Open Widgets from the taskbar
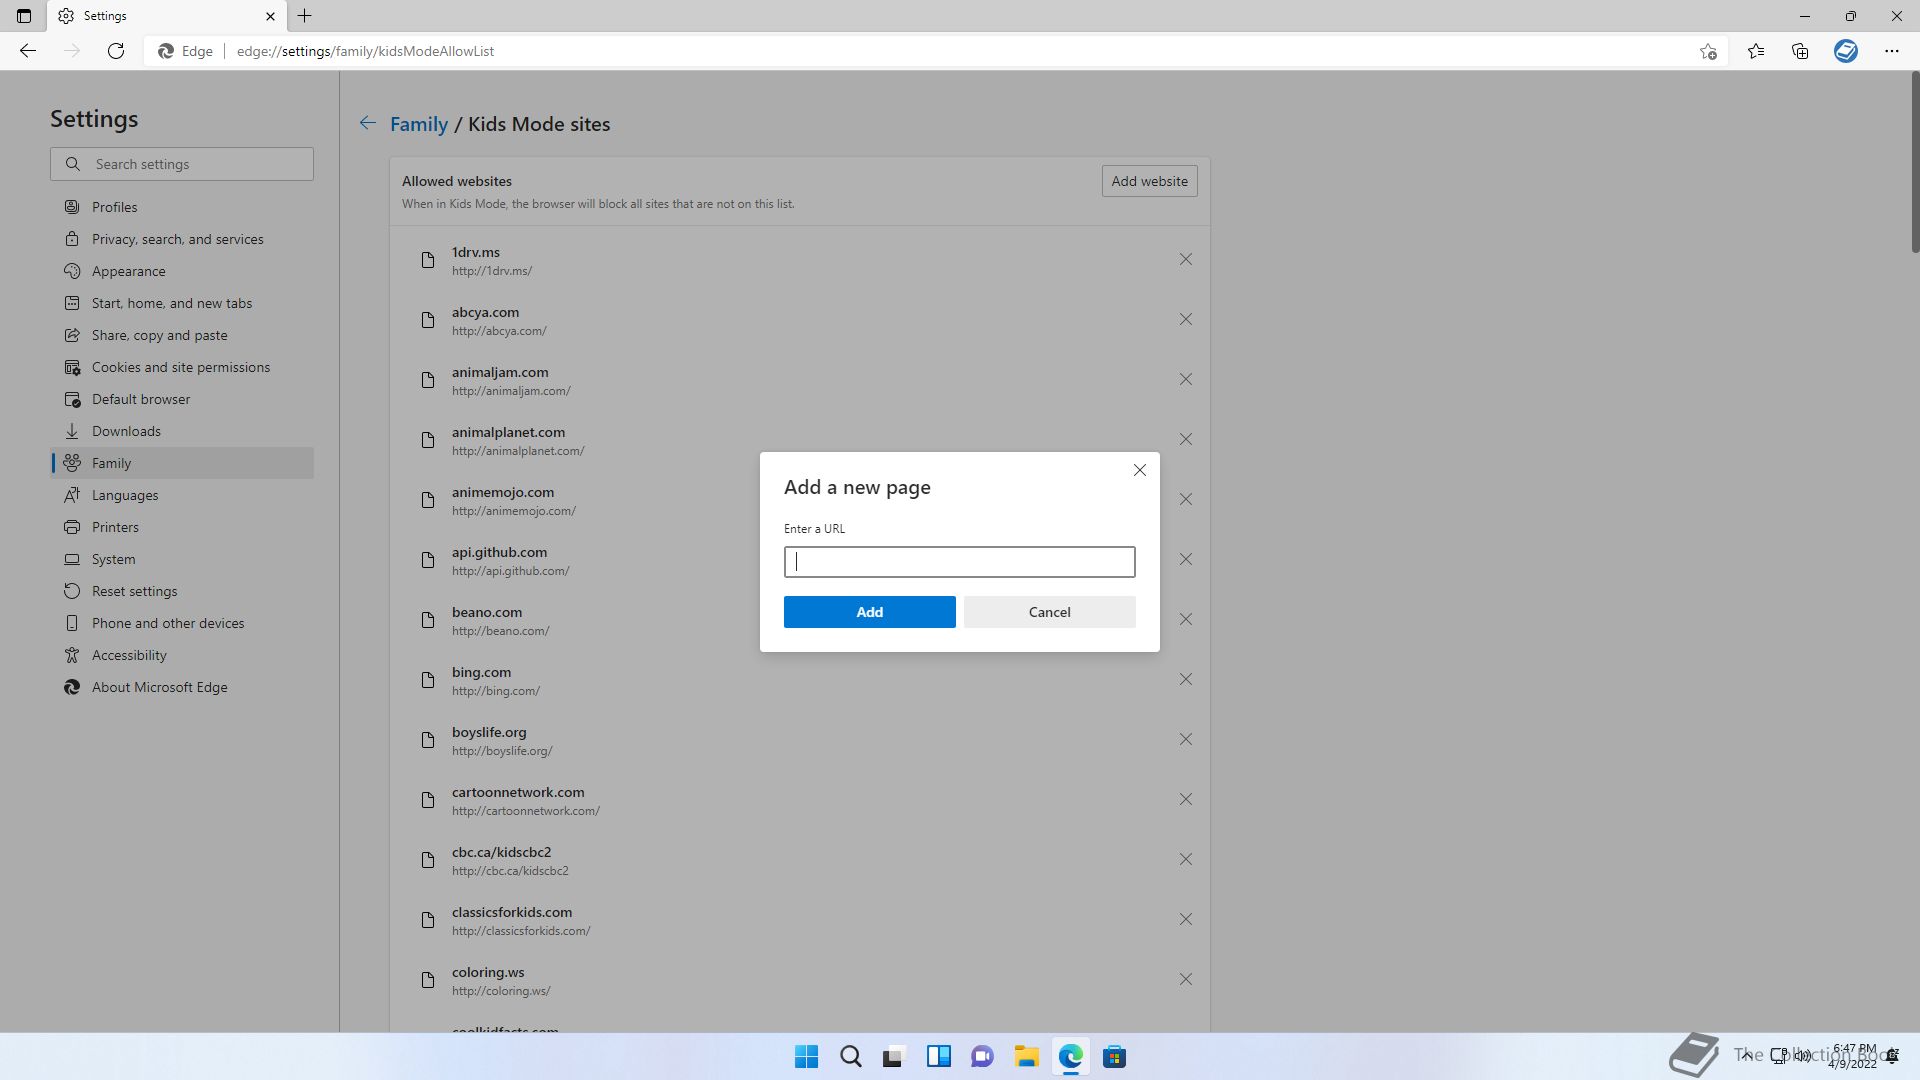The image size is (1920, 1080). pyautogui.click(x=938, y=1057)
